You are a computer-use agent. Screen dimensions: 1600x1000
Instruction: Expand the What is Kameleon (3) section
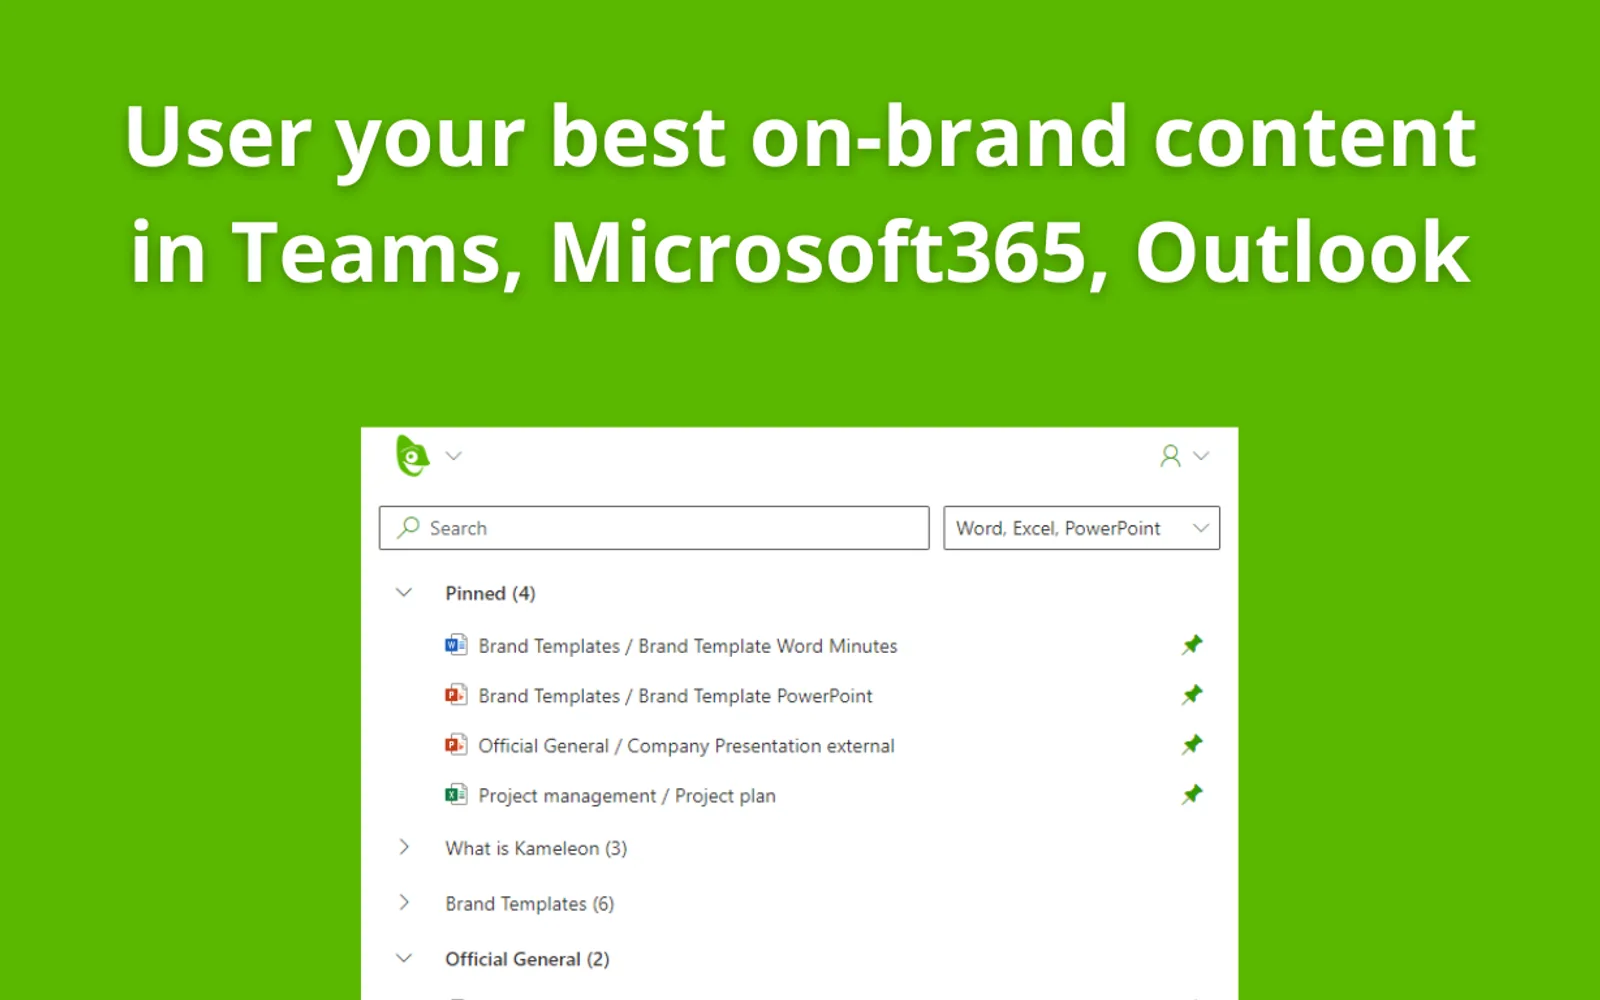[404, 847]
